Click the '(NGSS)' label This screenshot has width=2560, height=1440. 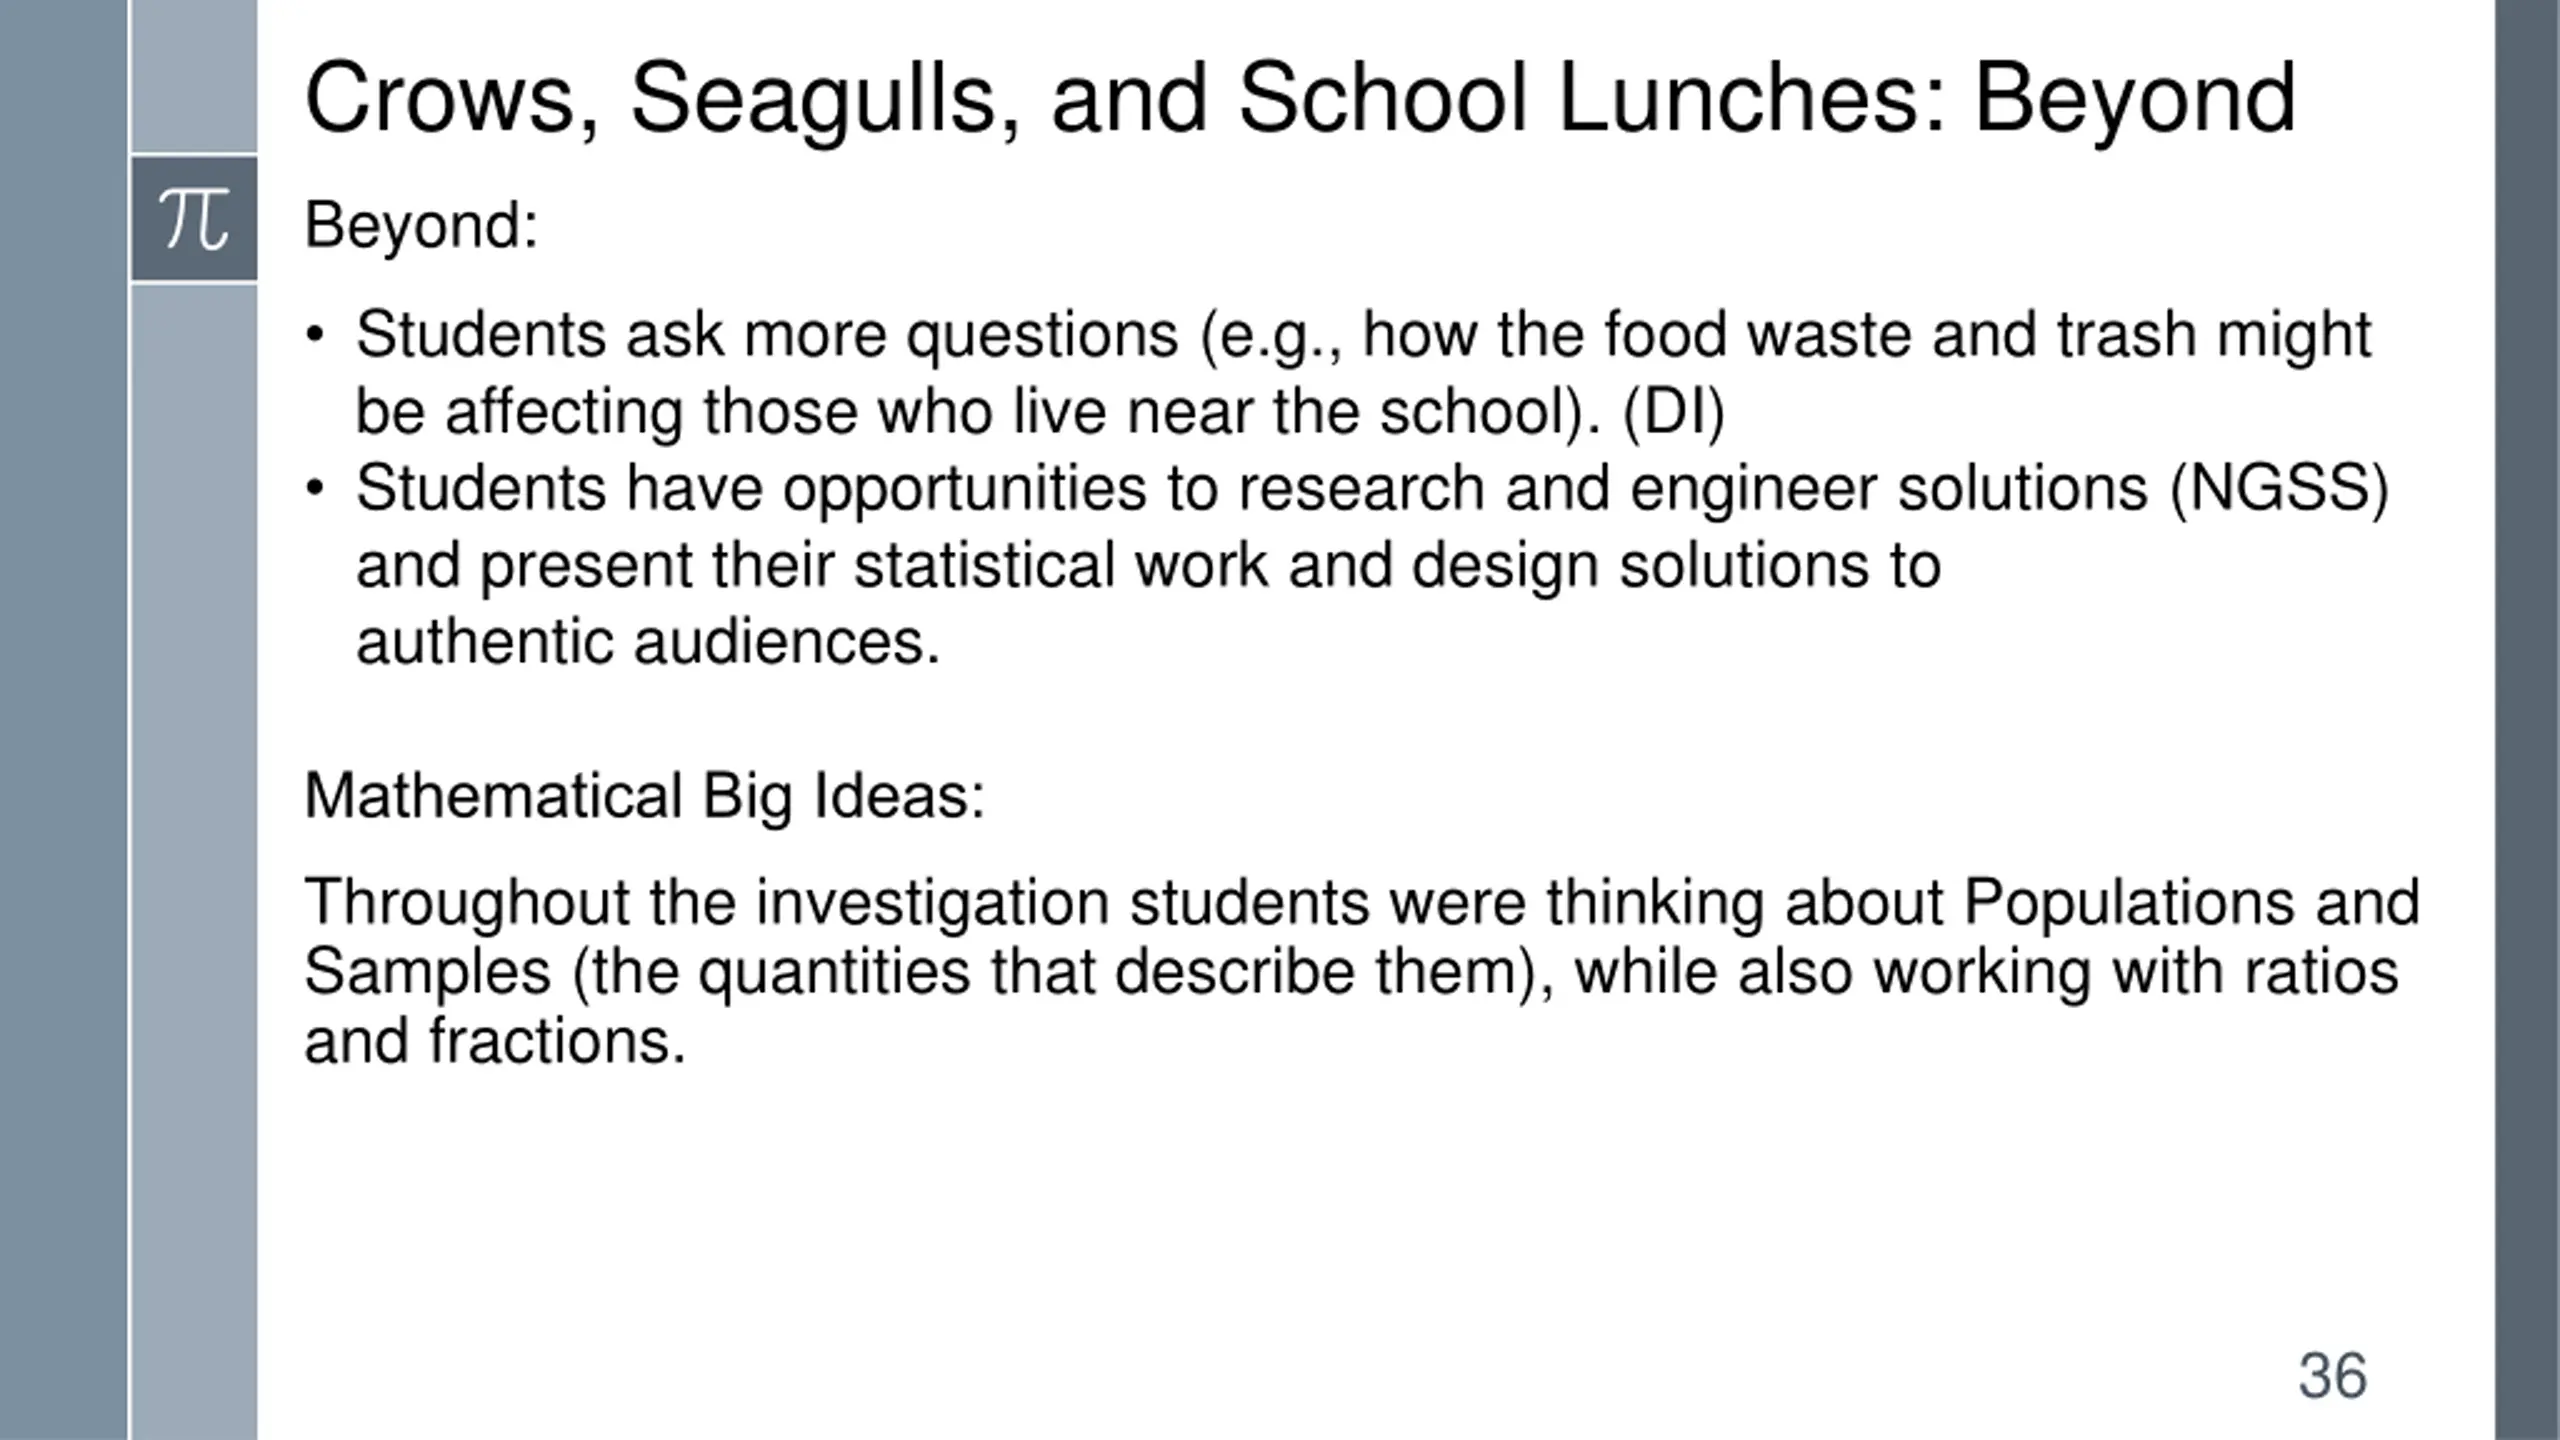tap(2278, 489)
